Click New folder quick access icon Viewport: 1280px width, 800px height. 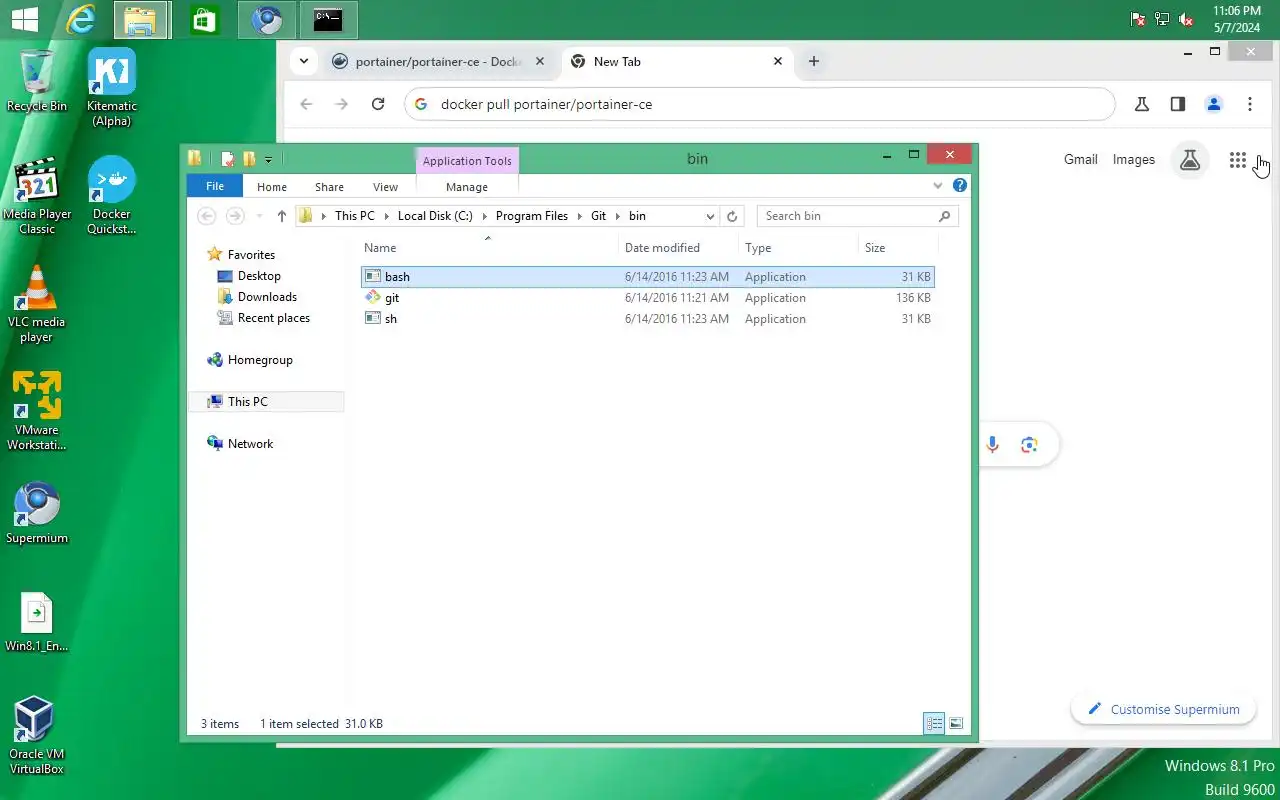tap(249, 158)
